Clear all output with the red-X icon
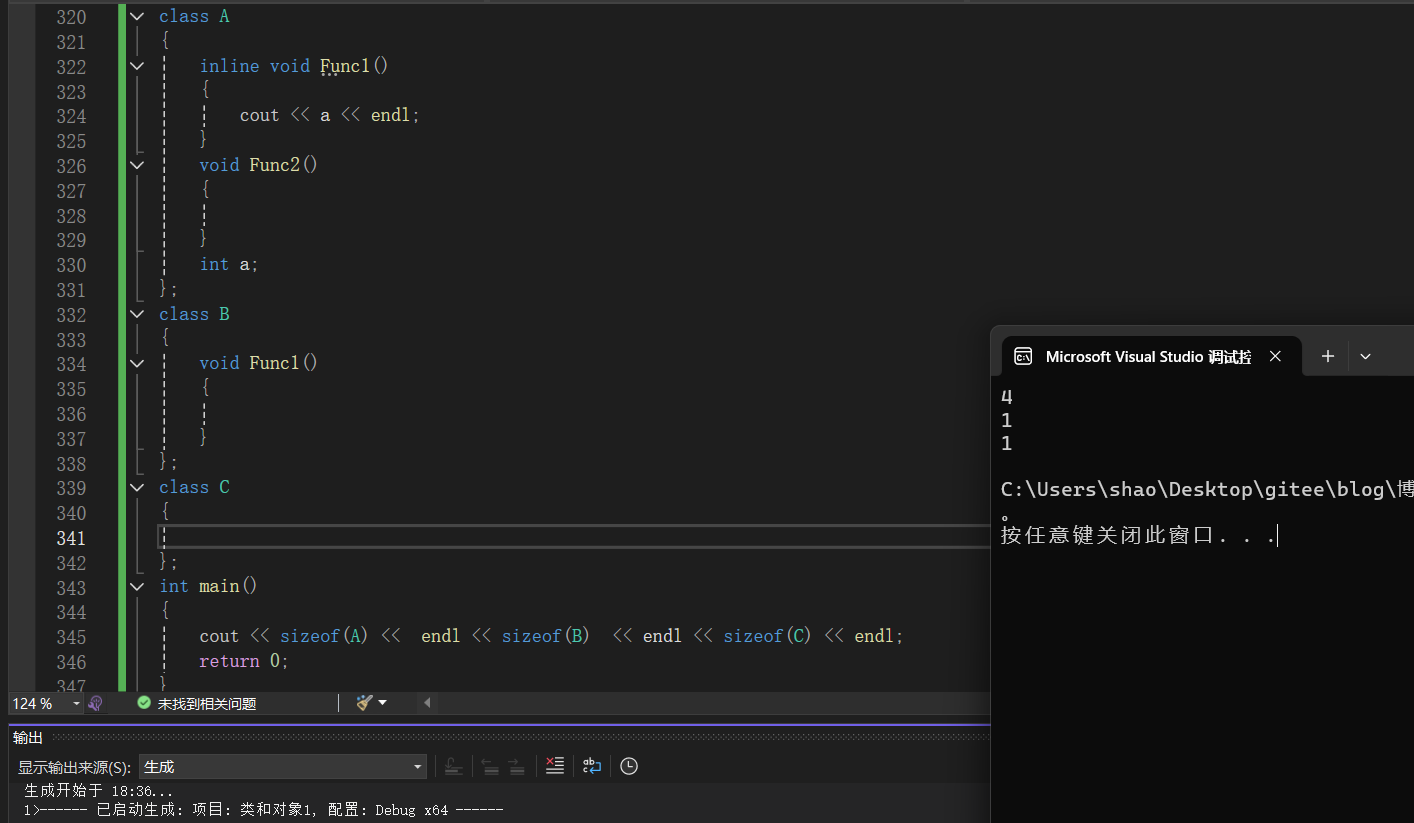This screenshot has width=1414, height=823. (x=555, y=767)
